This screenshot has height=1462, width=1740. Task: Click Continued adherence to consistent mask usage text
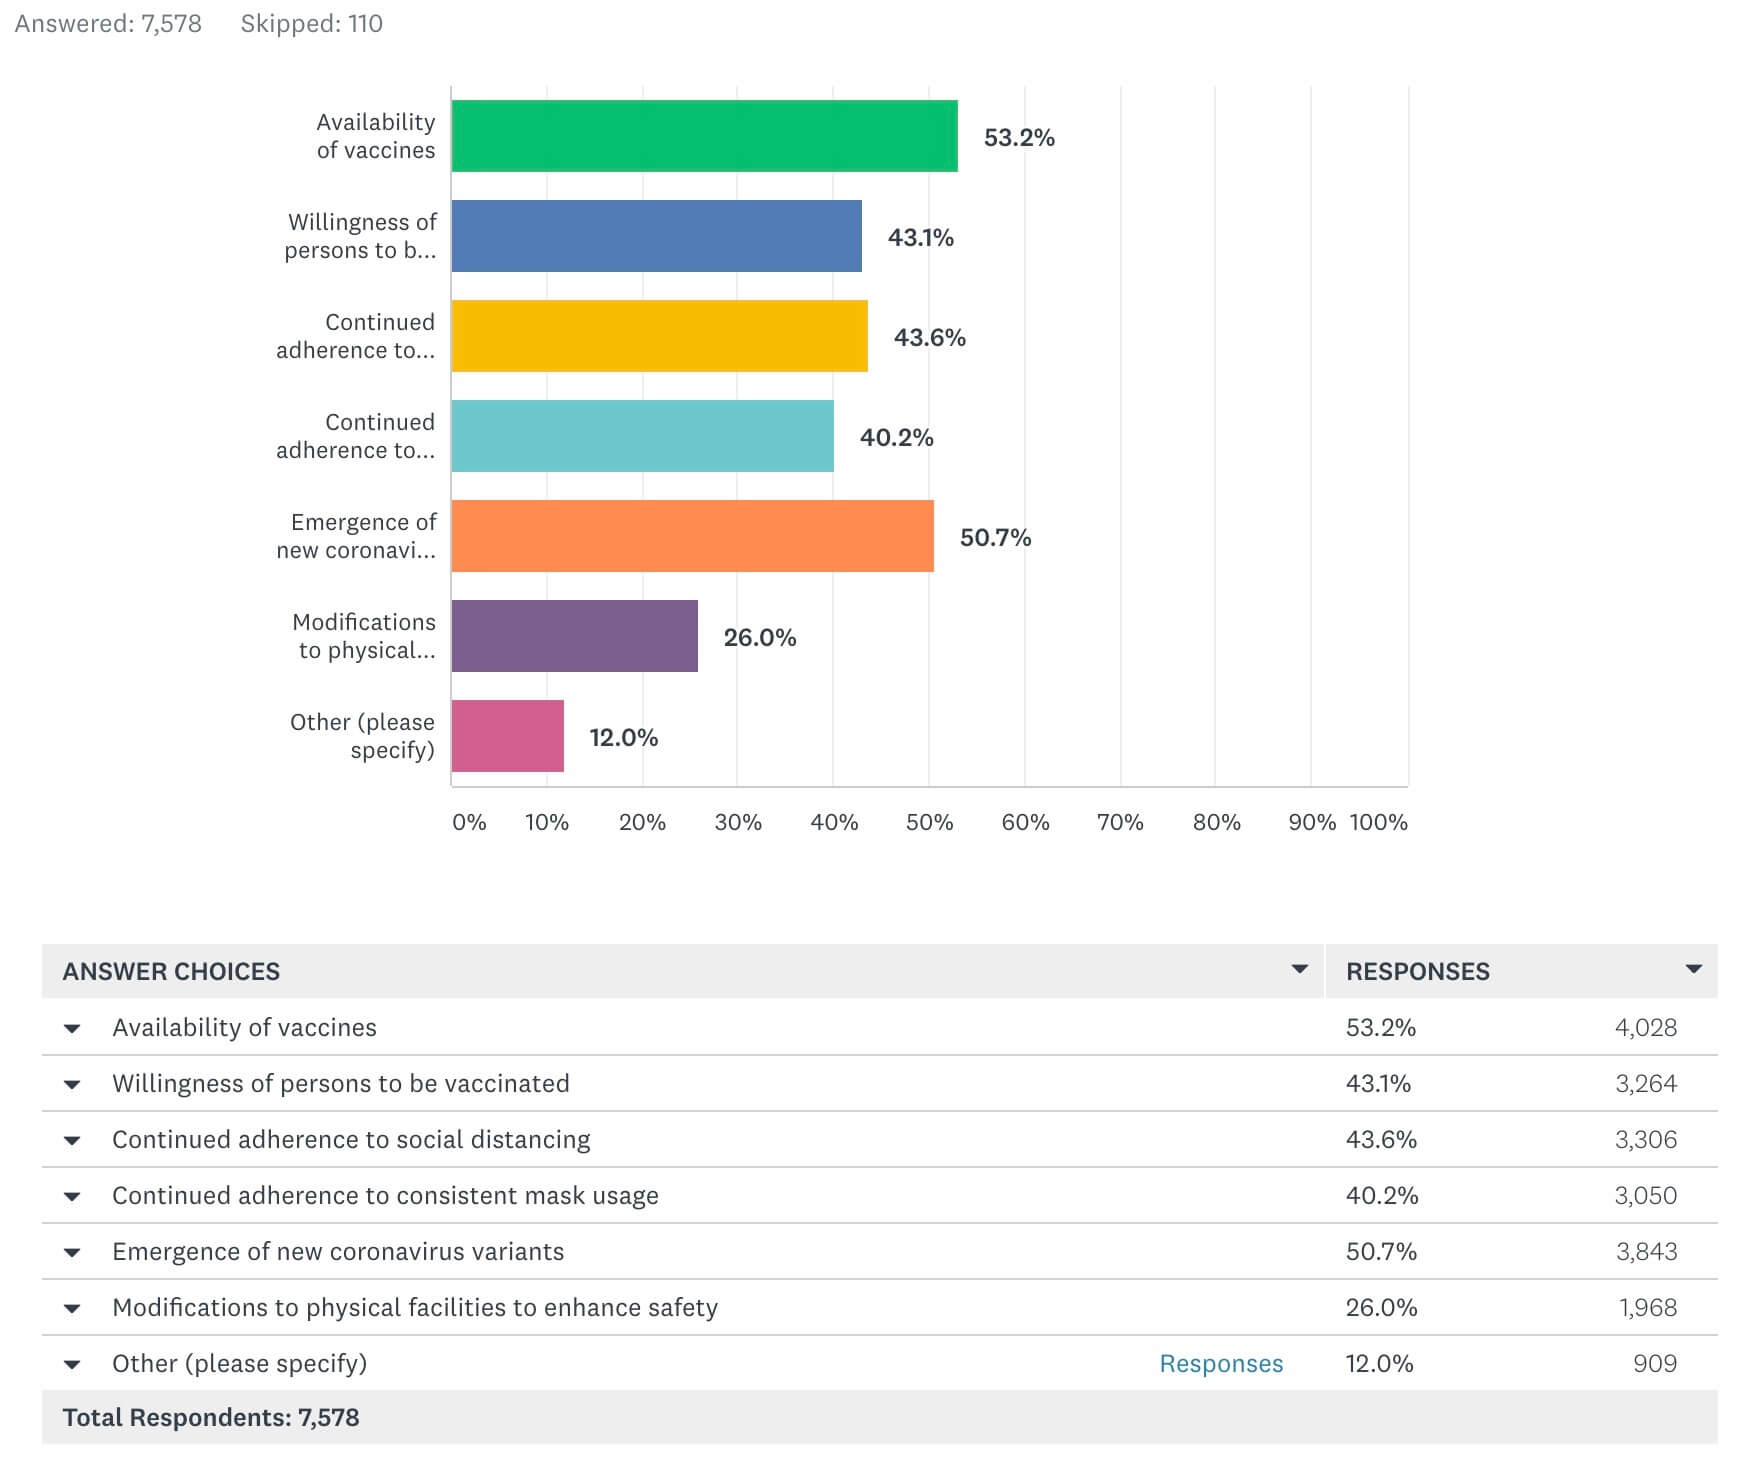(x=385, y=1196)
